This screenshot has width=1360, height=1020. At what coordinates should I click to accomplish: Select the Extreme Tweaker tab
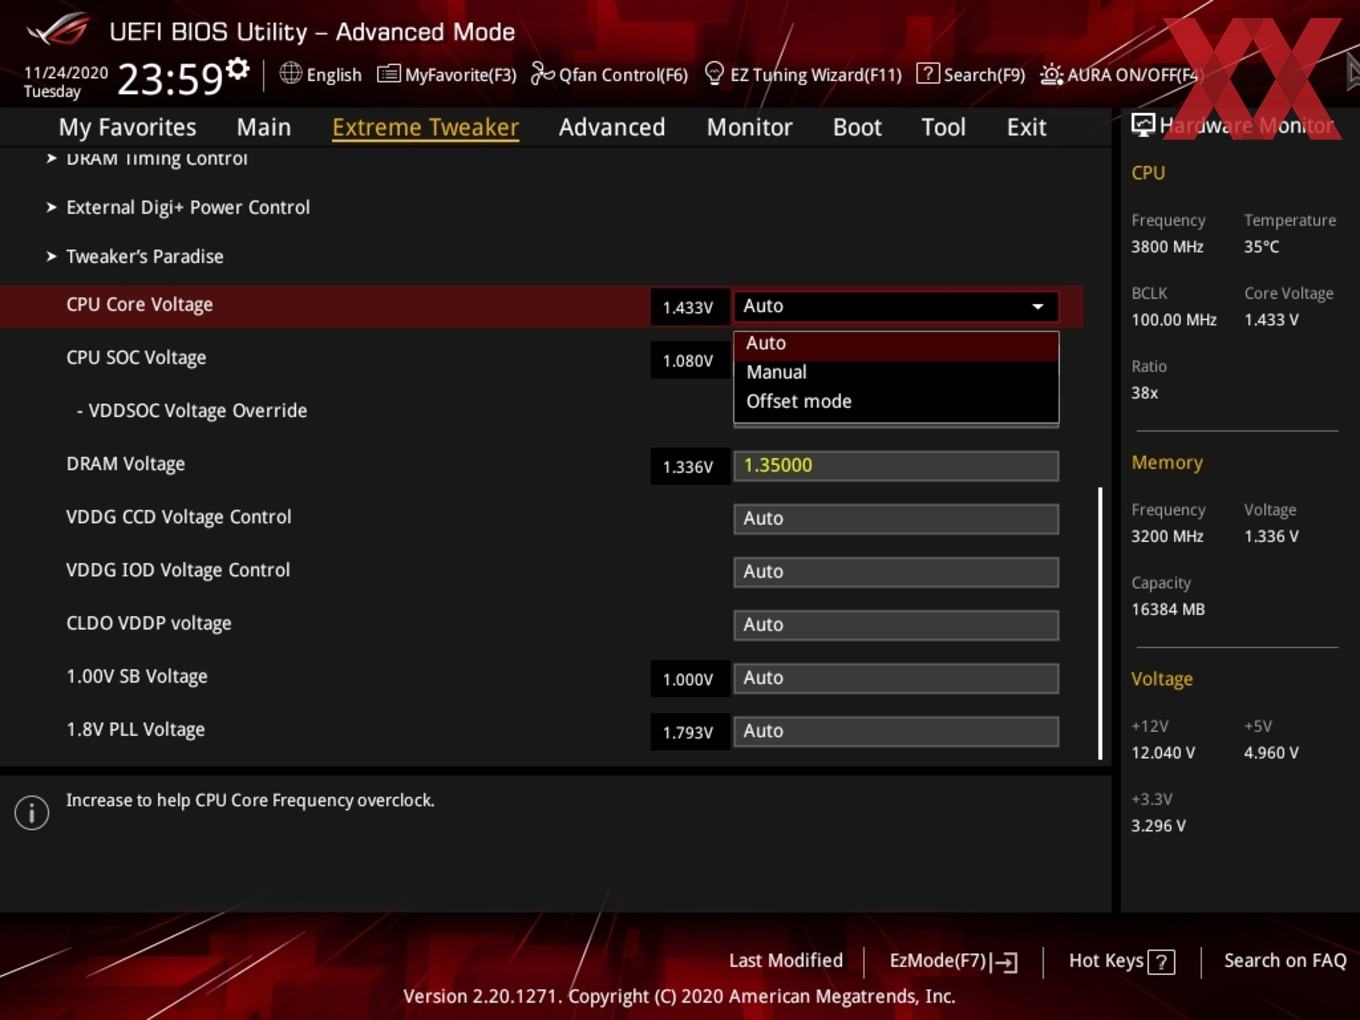pyautogui.click(x=425, y=127)
